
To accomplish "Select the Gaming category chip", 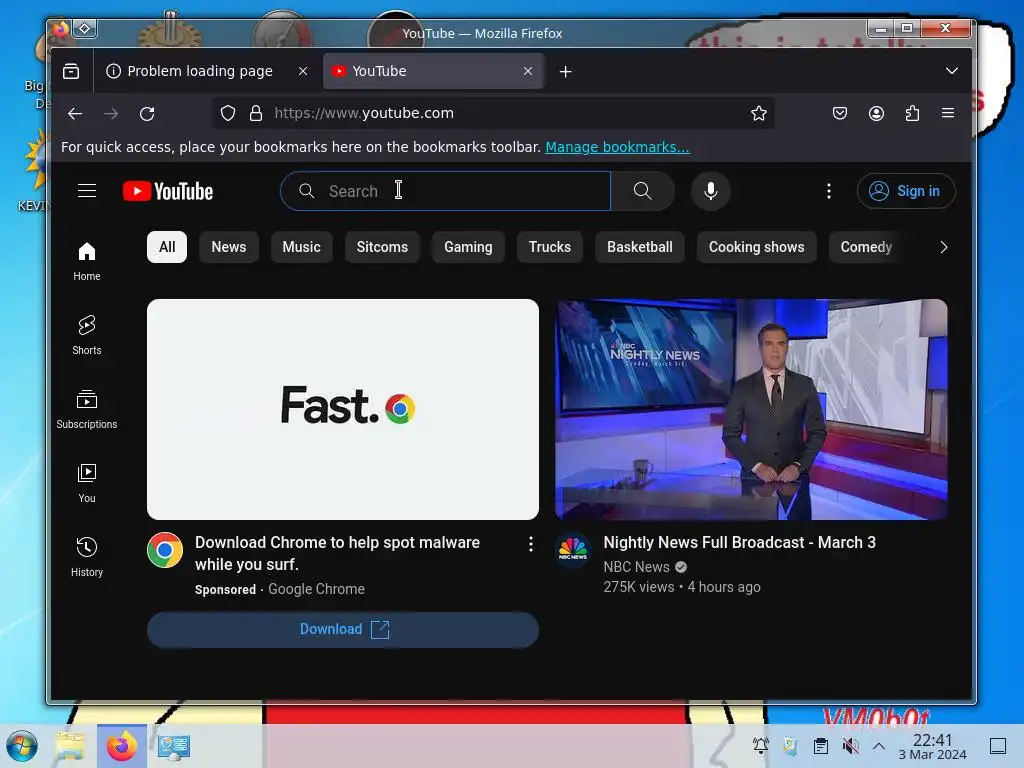I will point(468,247).
